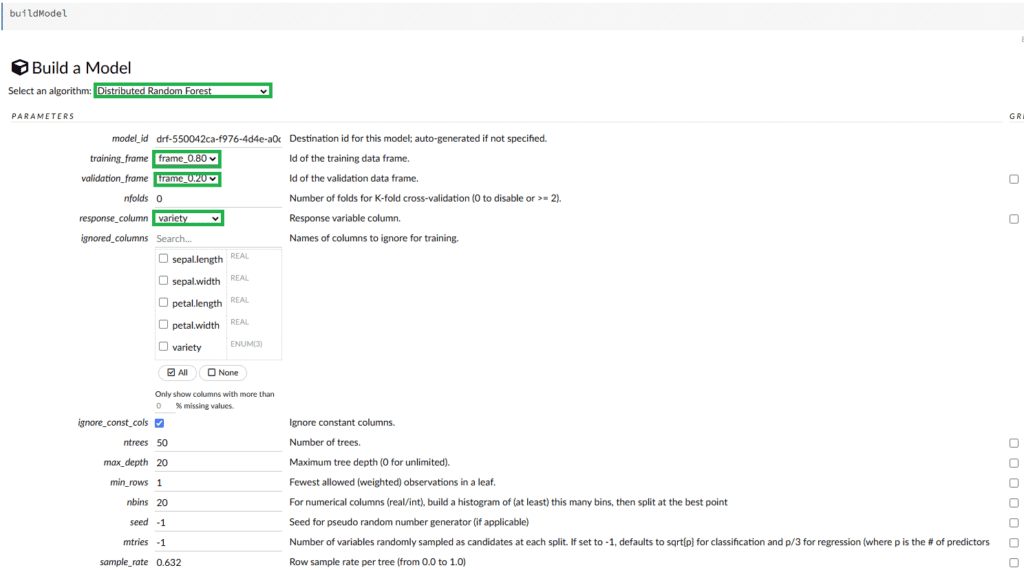The image size is (1024, 570).
Task: Click the missing values percentage field
Action: click(163, 406)
